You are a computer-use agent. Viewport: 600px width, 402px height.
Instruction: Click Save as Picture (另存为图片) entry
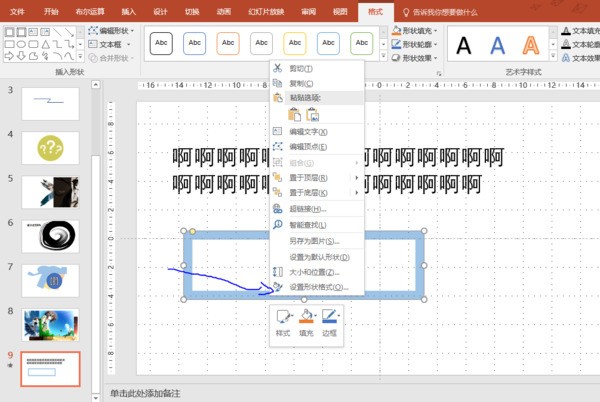314,241
